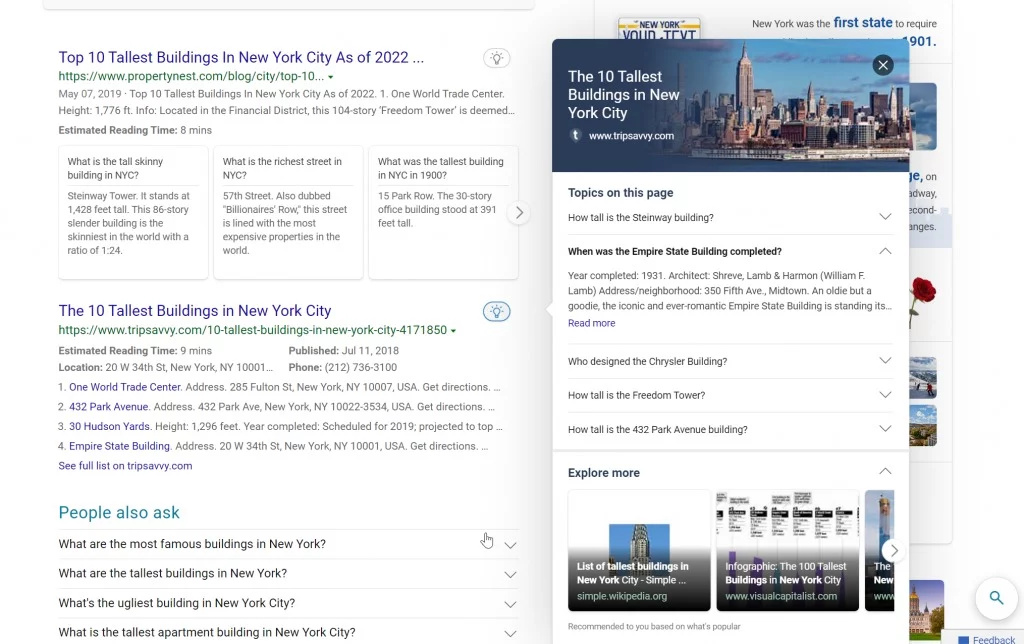Expand 'How tall is the Steinway building?'
Viewport: 1024px width, 644px height.
(x=885, y=217)
